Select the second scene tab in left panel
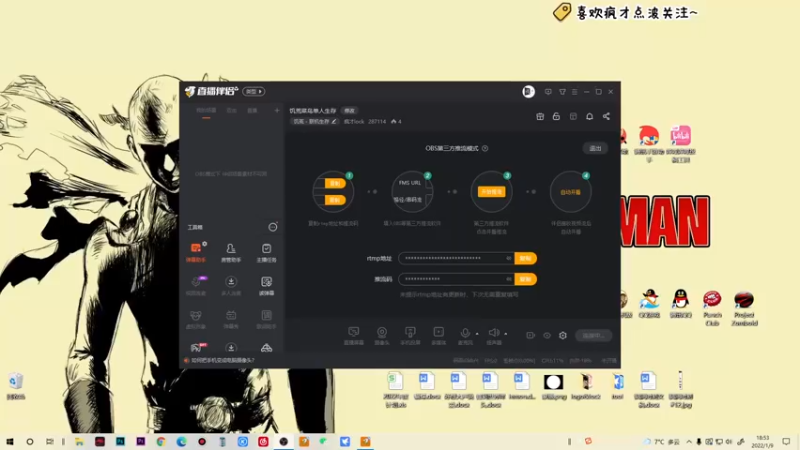Image resolution: width=800 pixels, height=450 pixels. click(x=232, y=111)
